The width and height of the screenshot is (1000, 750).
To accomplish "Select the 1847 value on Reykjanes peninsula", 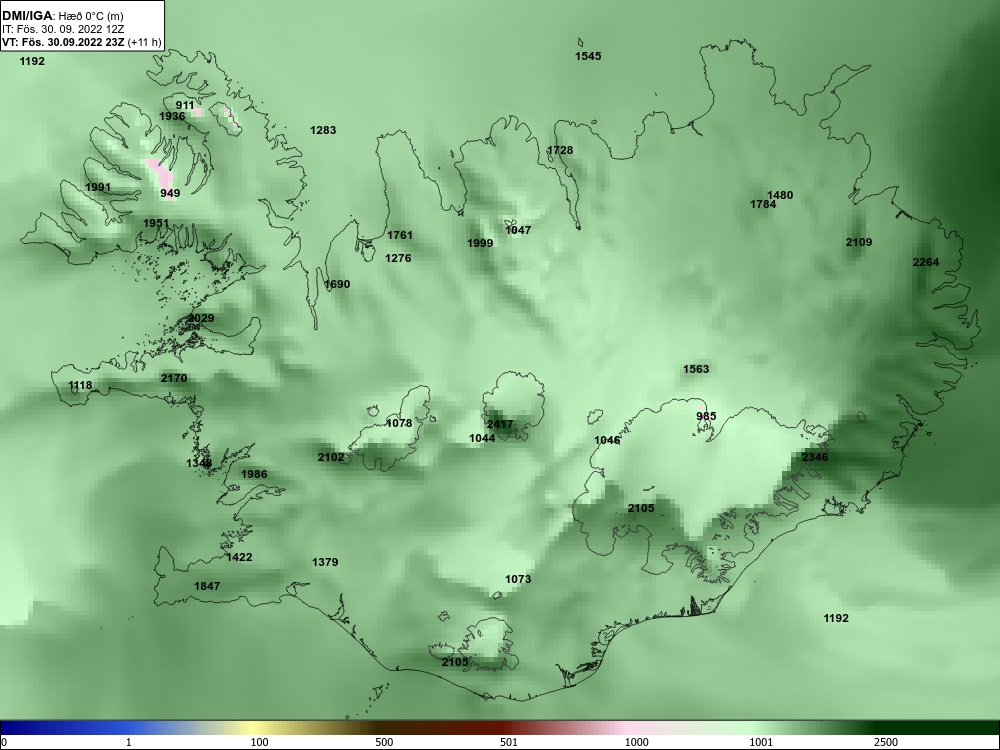I will (207, 586).
